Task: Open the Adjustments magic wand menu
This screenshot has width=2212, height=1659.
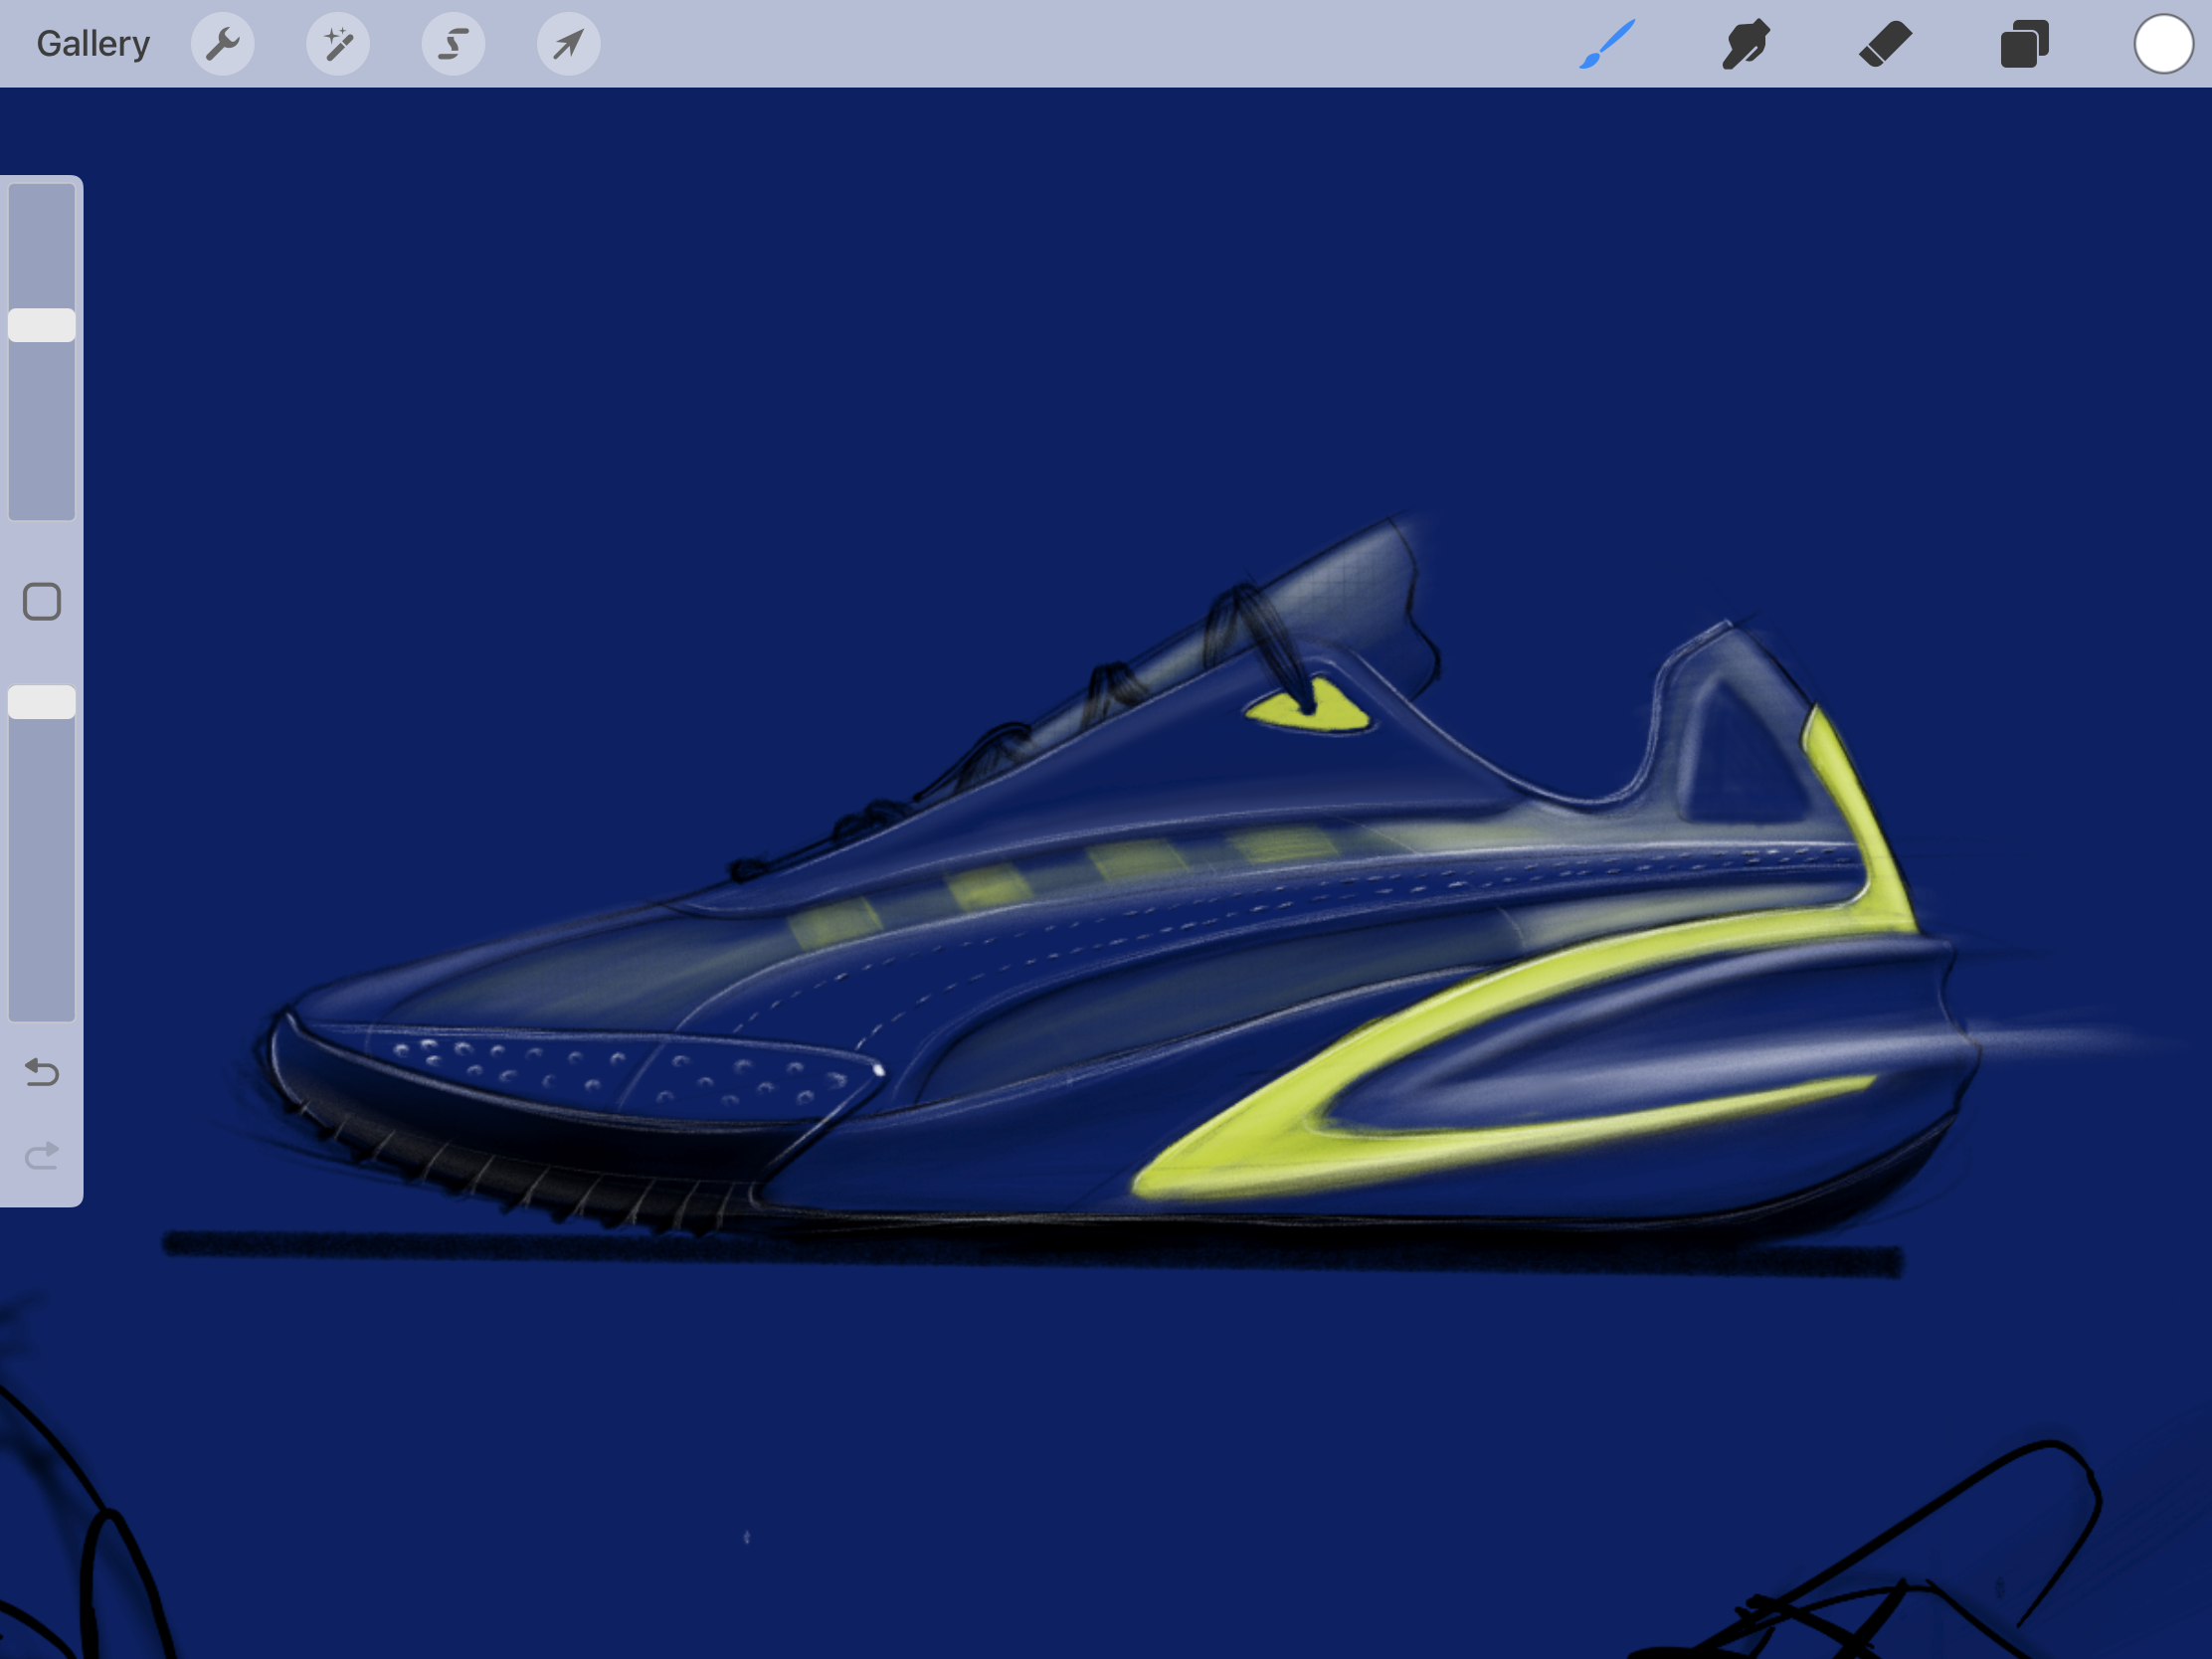Action: (x=338, y=44)
